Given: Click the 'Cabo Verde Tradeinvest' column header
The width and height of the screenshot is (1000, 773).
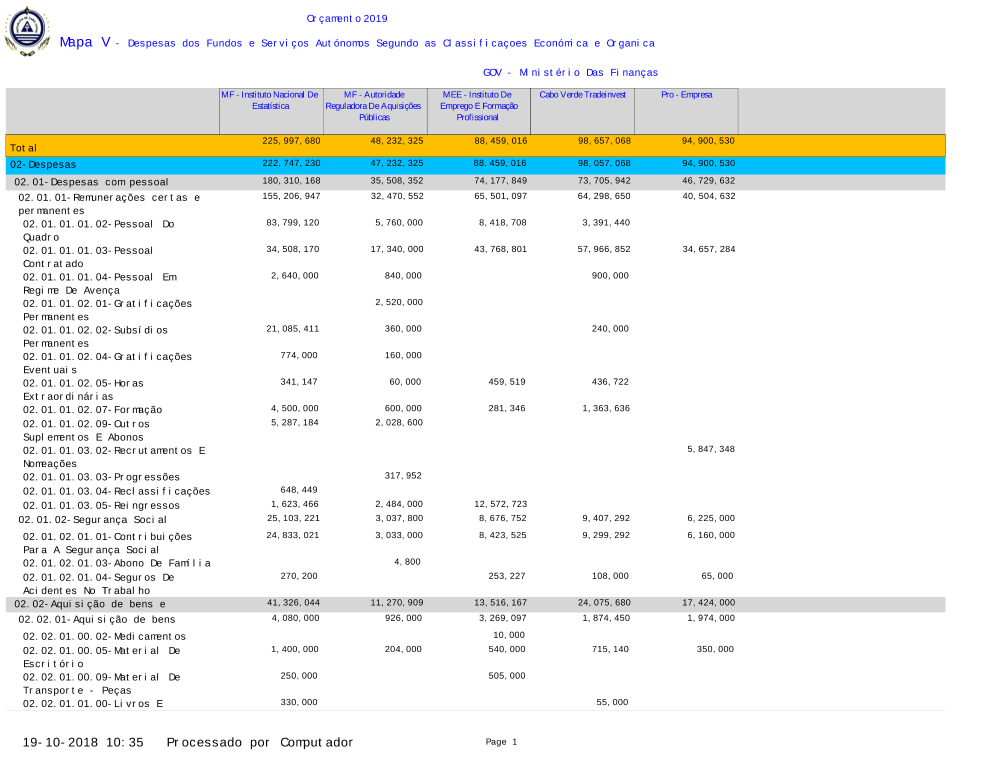Looking at the screenshot, I should pyautogui.click(x=583, y=94).
